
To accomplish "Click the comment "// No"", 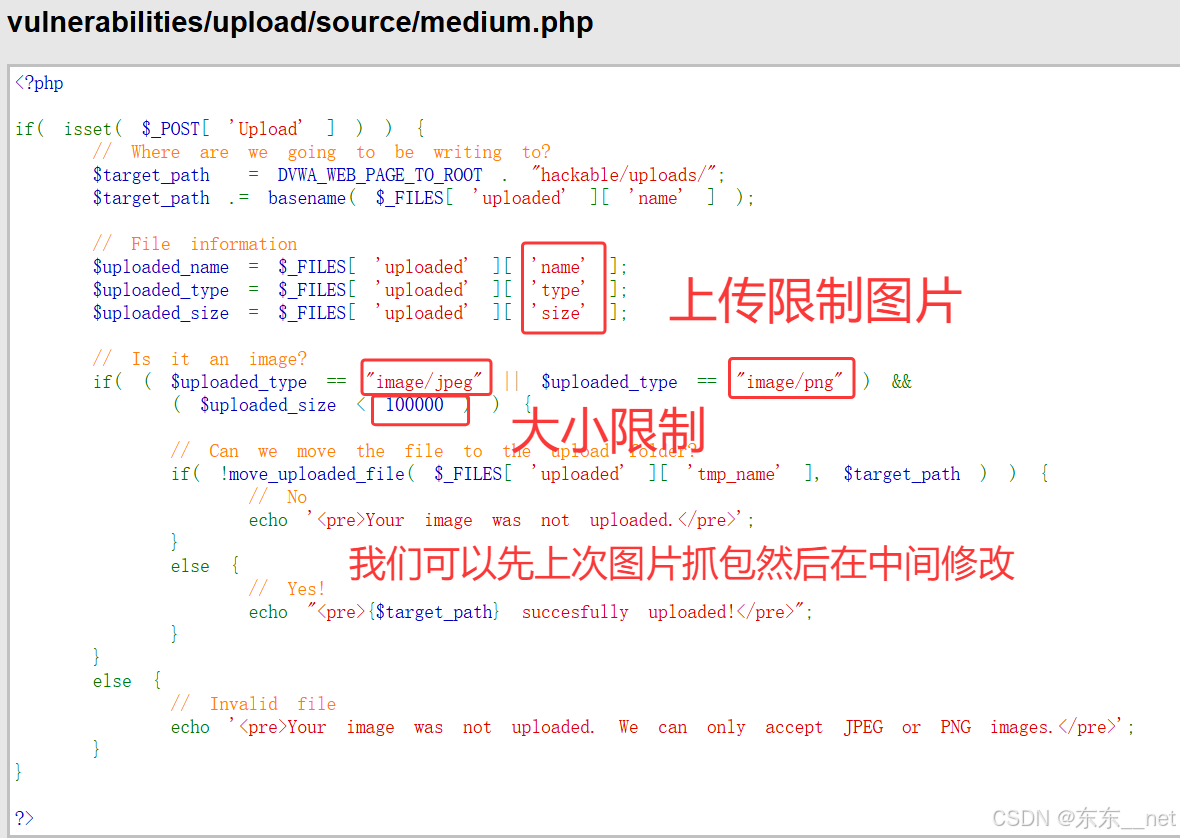I will tap(278, 496).
